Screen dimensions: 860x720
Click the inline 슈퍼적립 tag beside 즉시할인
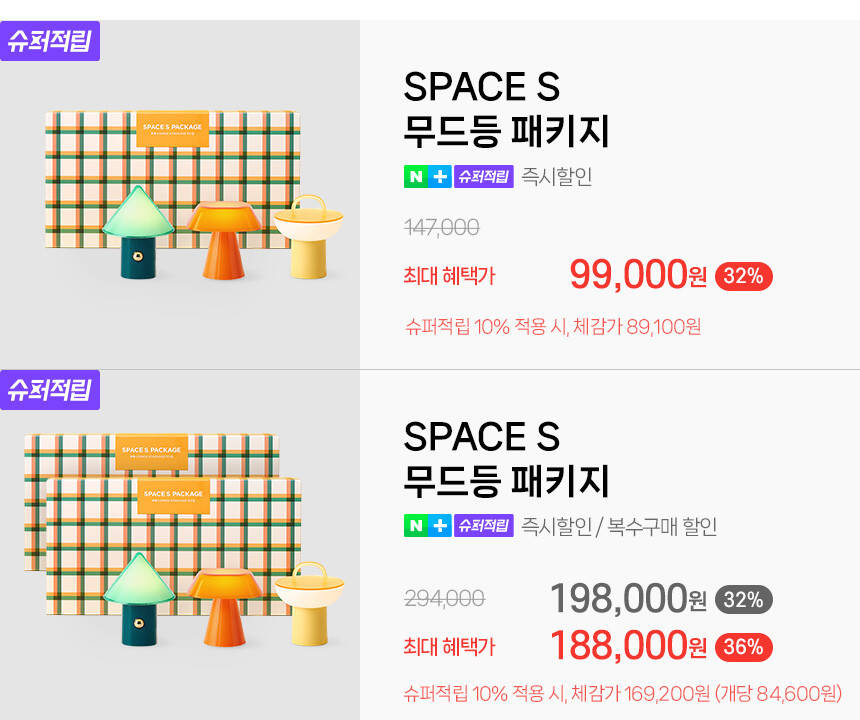[x=484, y=177]
